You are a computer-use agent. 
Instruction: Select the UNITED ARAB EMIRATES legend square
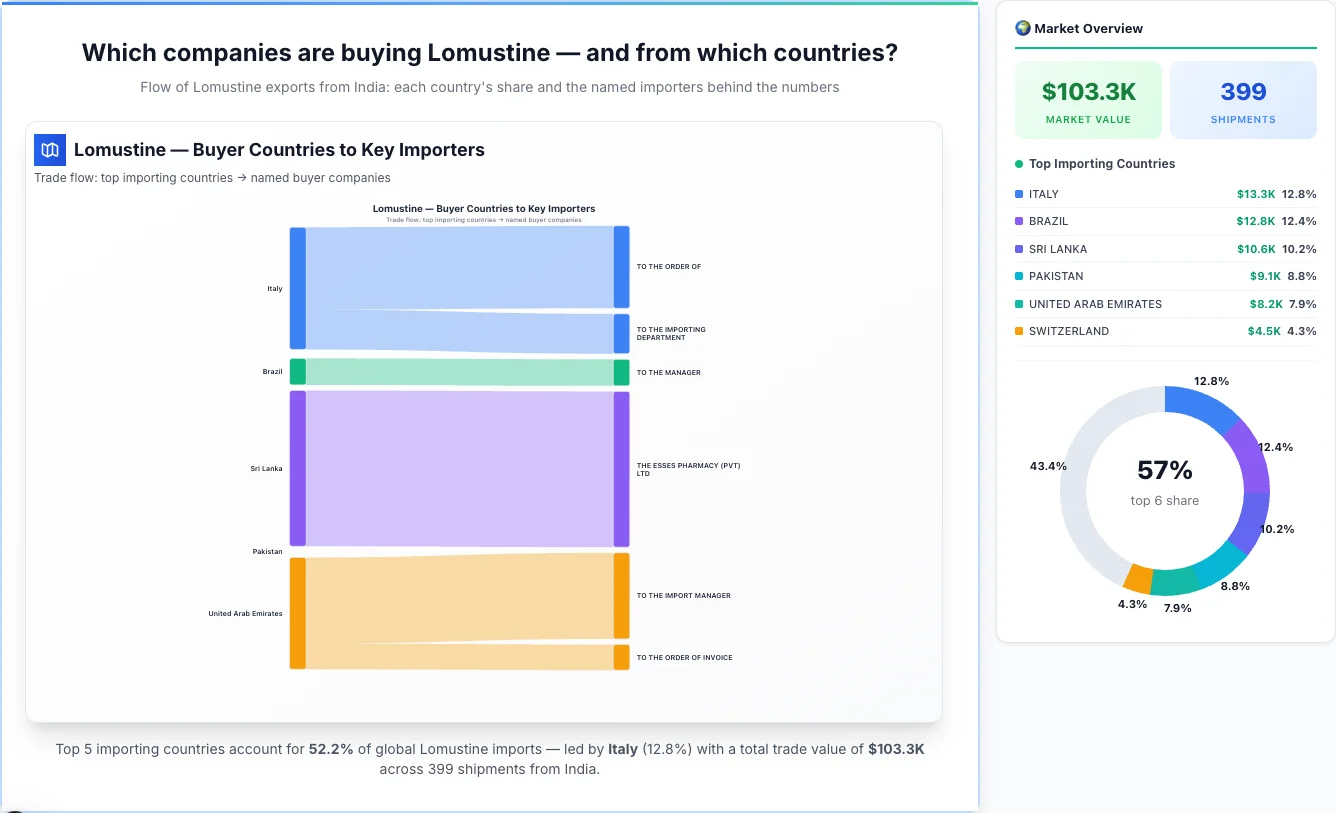tap(1020, 304)
